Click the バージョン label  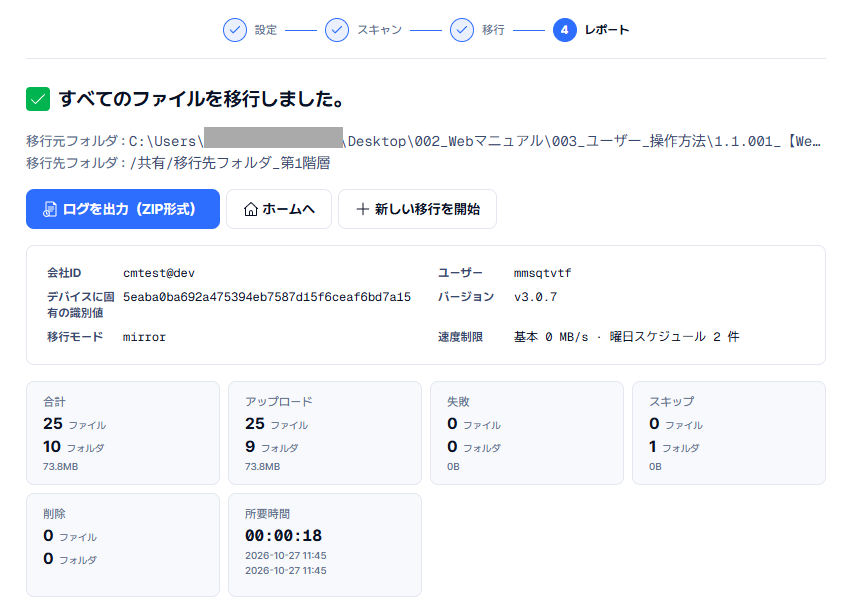pos(466,297)
